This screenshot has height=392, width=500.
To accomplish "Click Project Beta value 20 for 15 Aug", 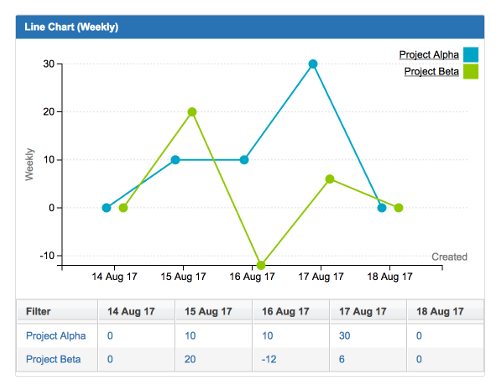I will click(190, 359).
